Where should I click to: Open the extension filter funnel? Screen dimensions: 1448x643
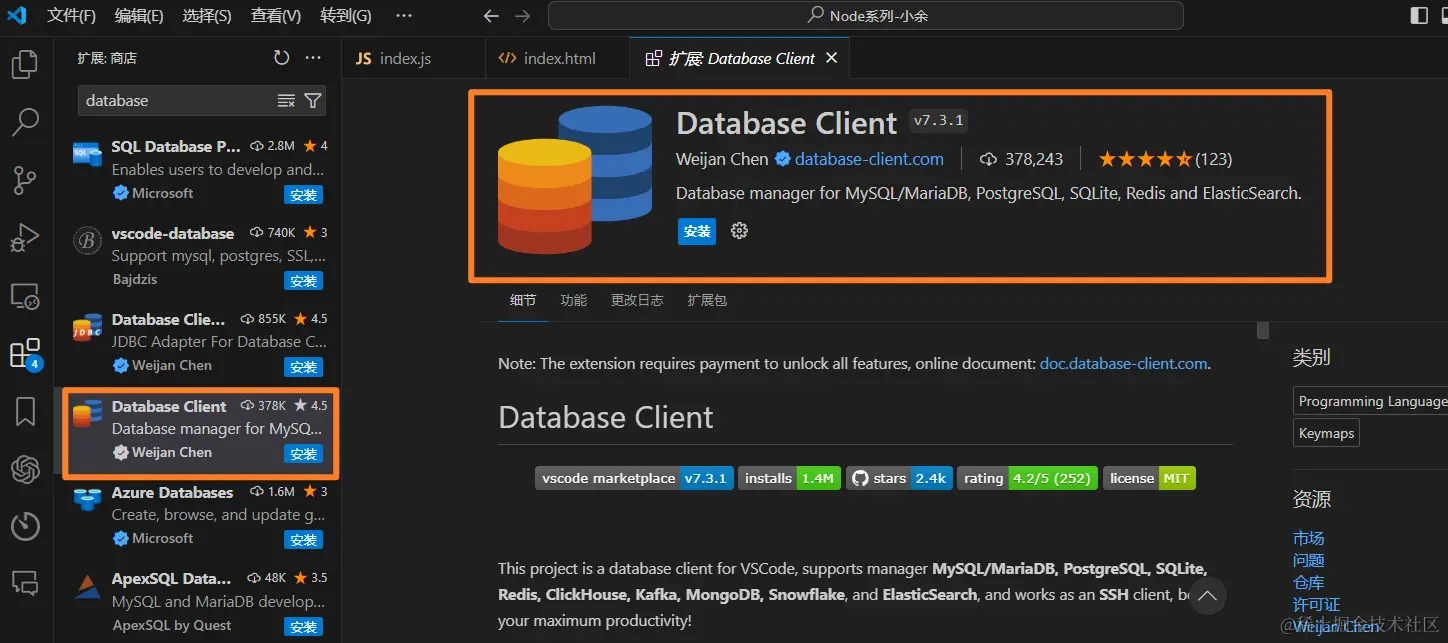click(313, 101)
